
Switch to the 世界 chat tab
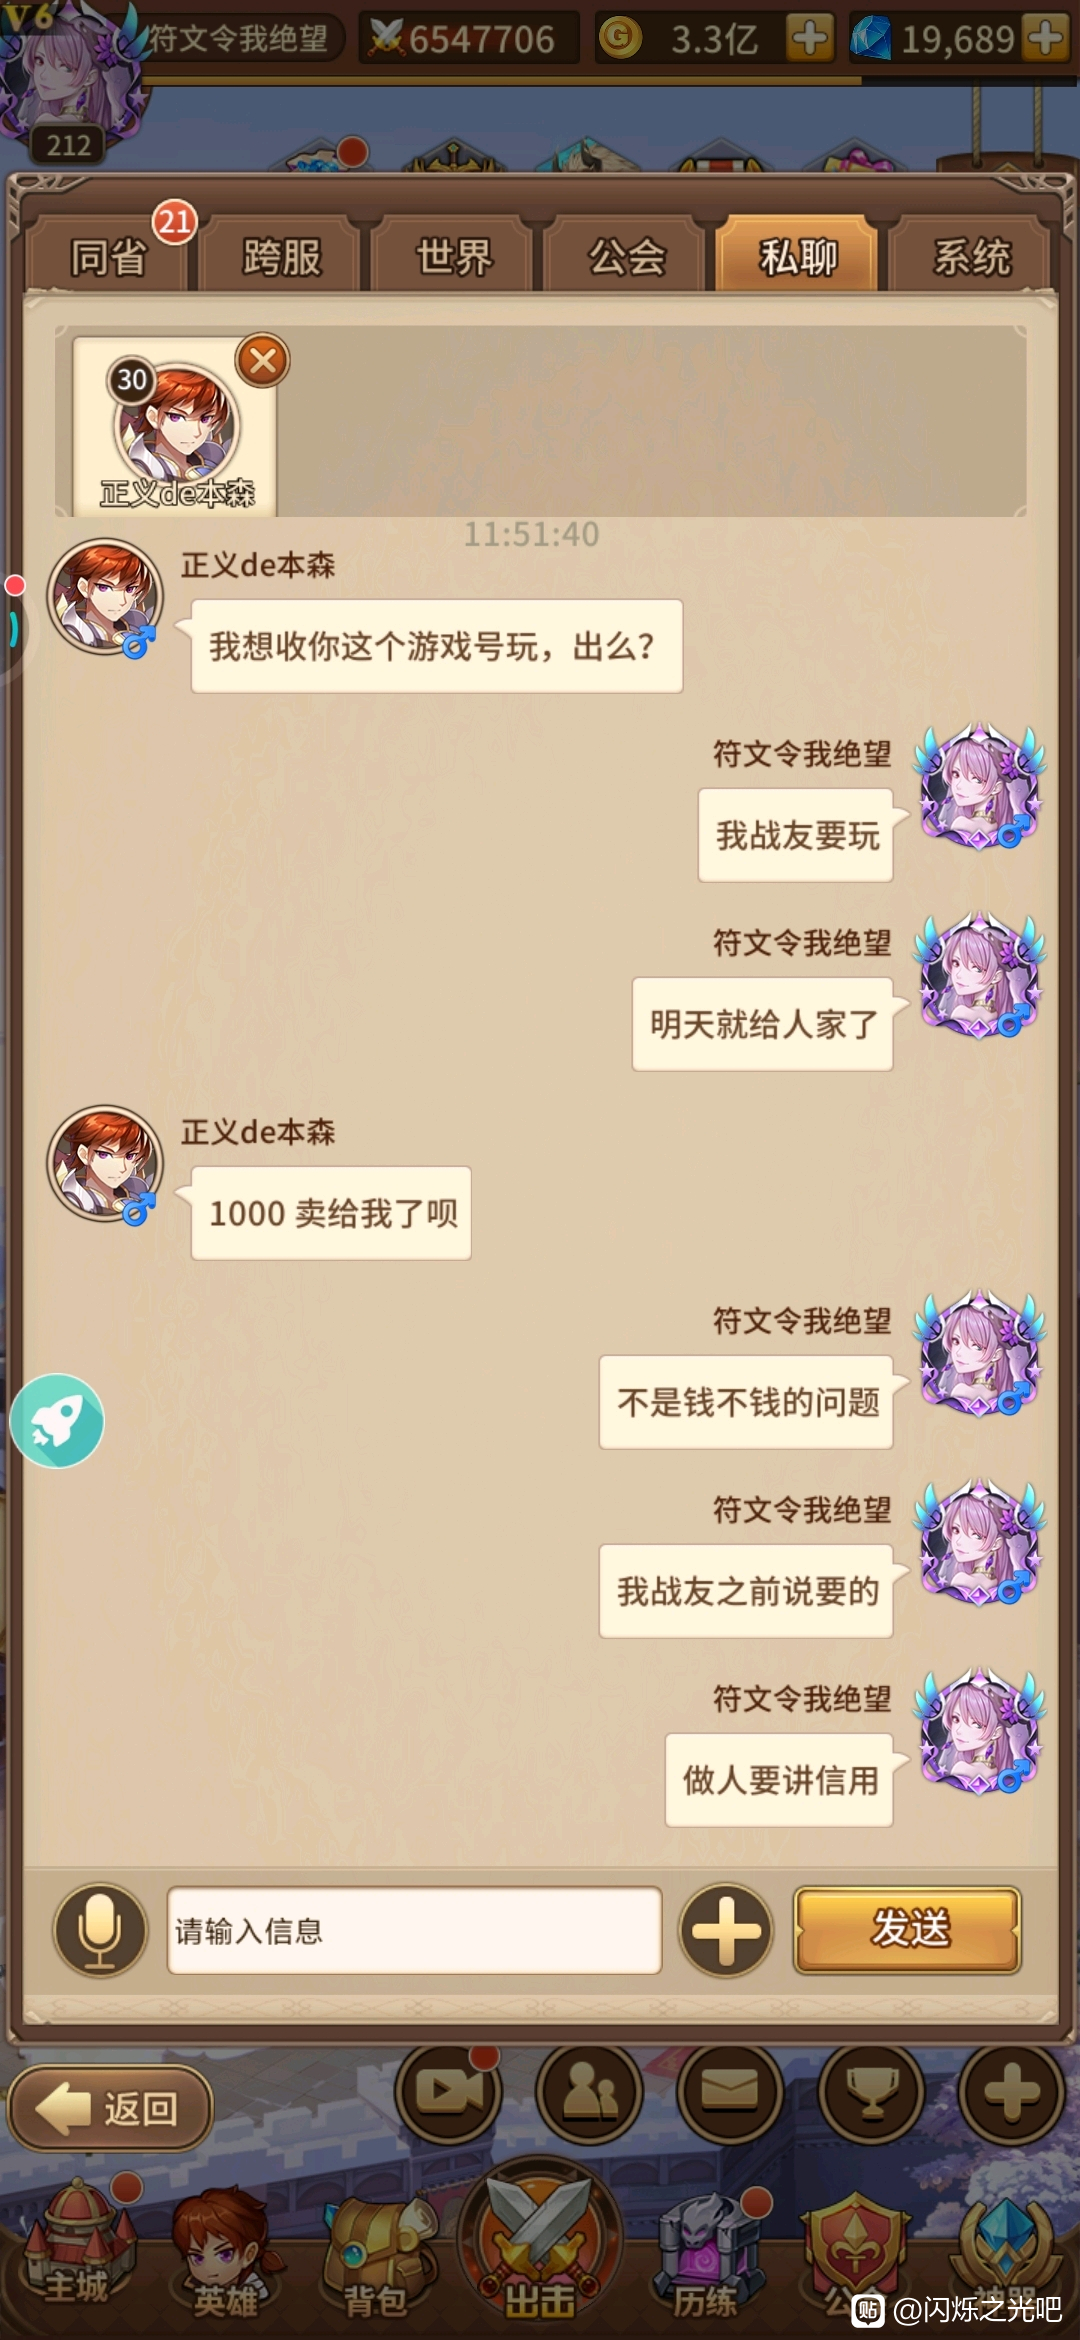pyautogui.click(x=454, y=256)
